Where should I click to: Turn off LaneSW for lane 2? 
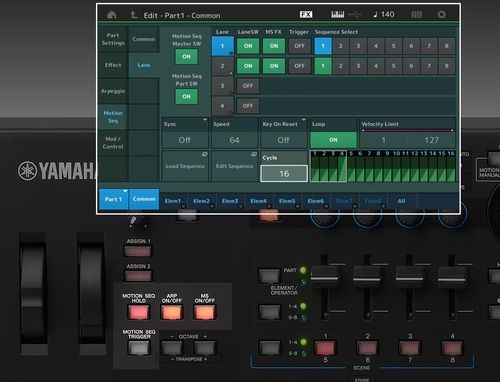pos(248,66)
